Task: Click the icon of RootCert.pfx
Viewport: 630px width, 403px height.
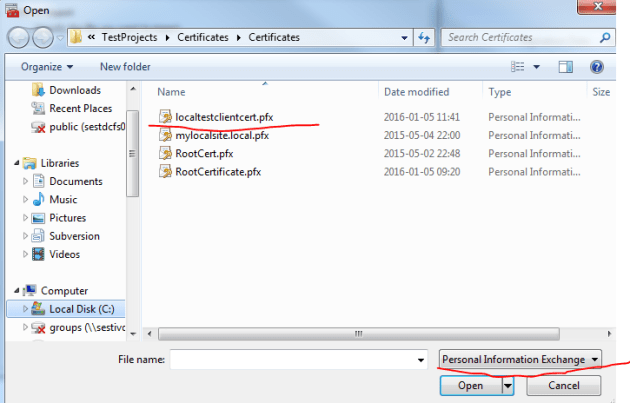Action: point(165,153)
